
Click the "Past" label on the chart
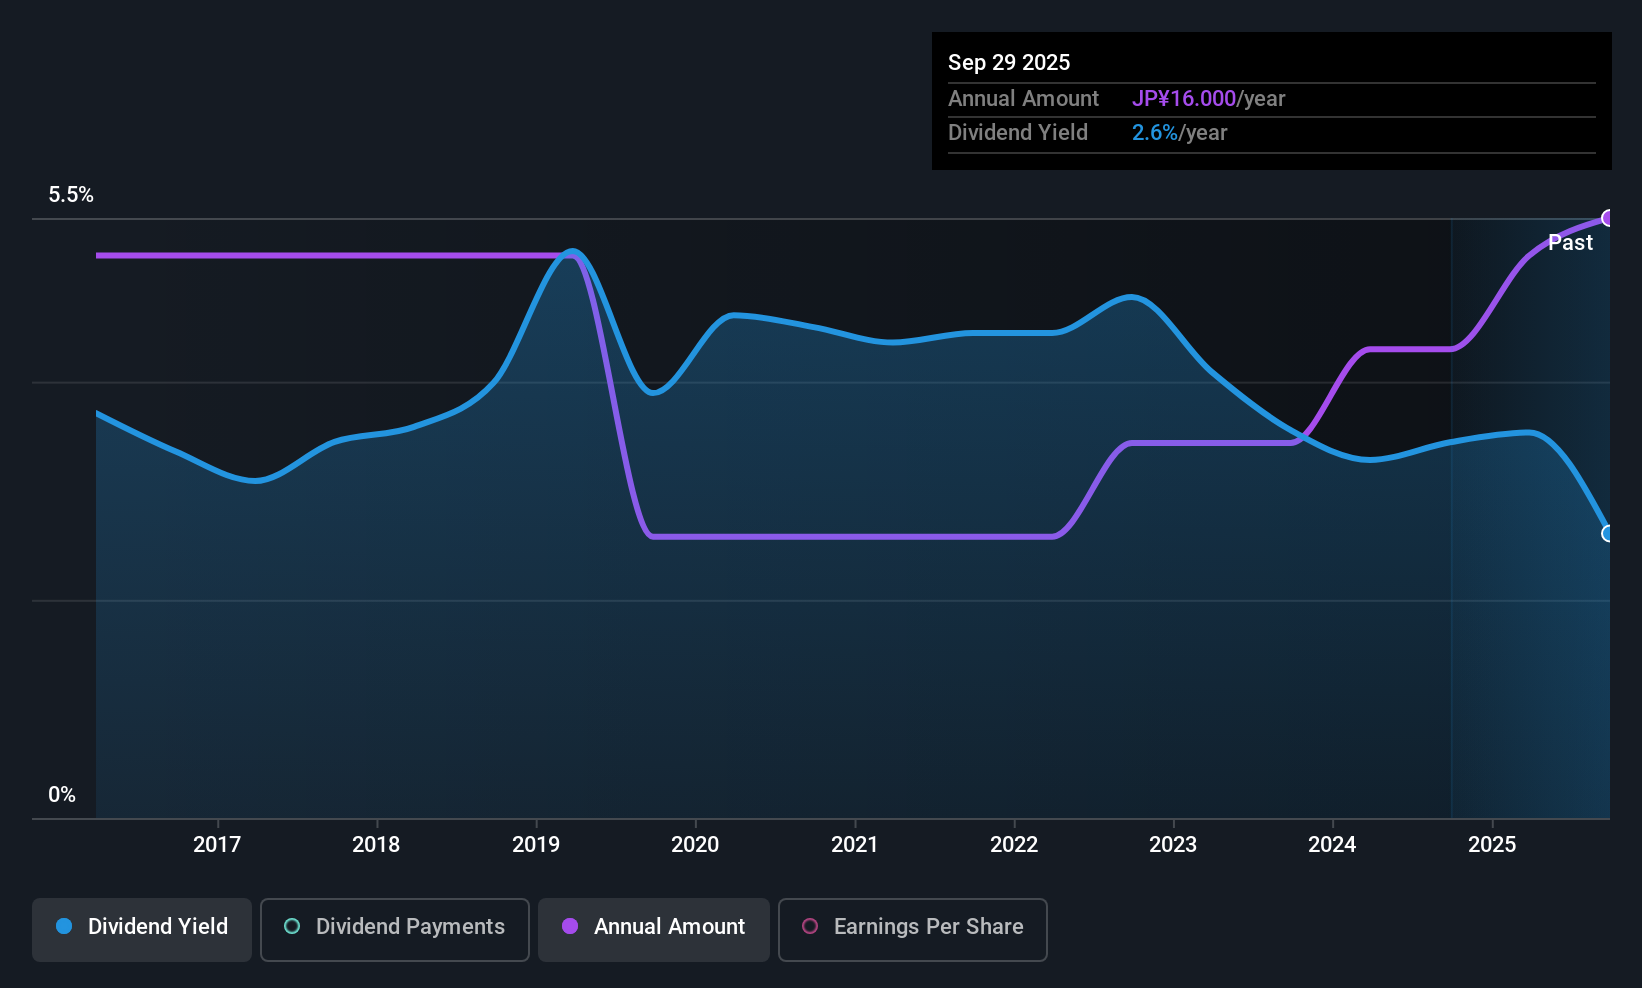coord(1570,243)
